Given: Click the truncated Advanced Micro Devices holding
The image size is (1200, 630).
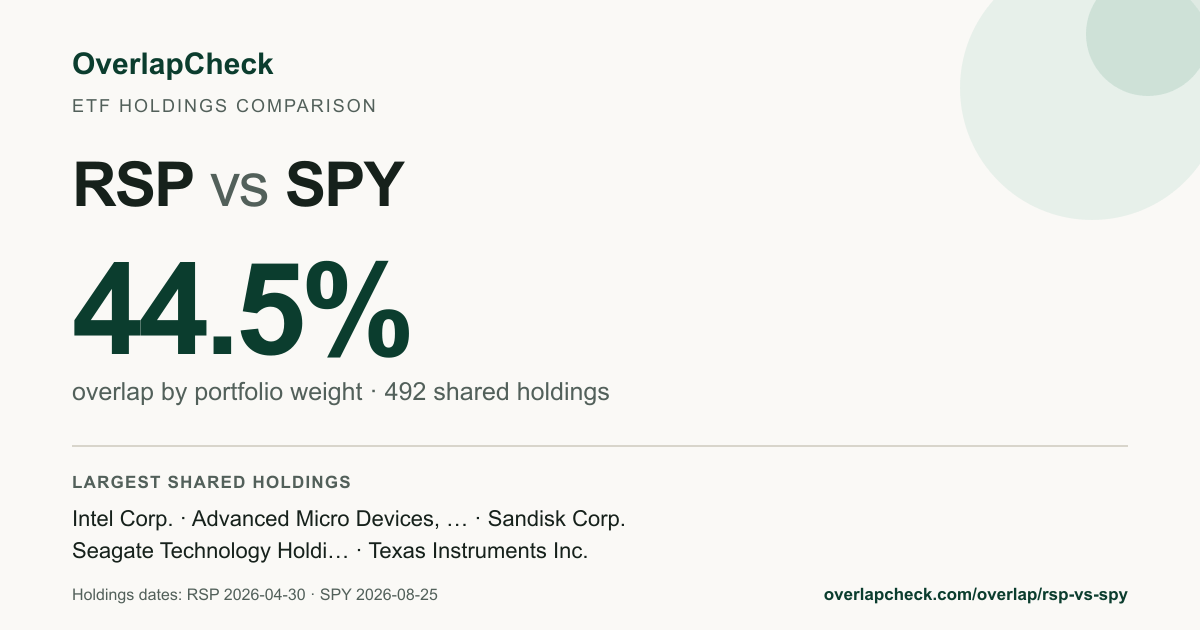Looking at the screenshot, I should pyautogui.click(x=330, y=519).
